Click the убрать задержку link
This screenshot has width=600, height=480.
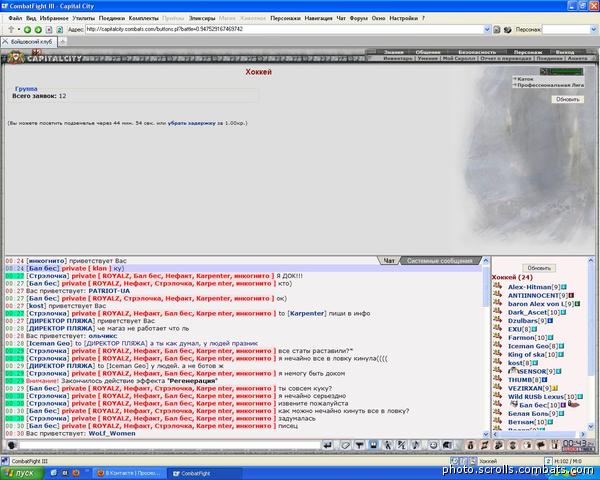tap(192, 123)
